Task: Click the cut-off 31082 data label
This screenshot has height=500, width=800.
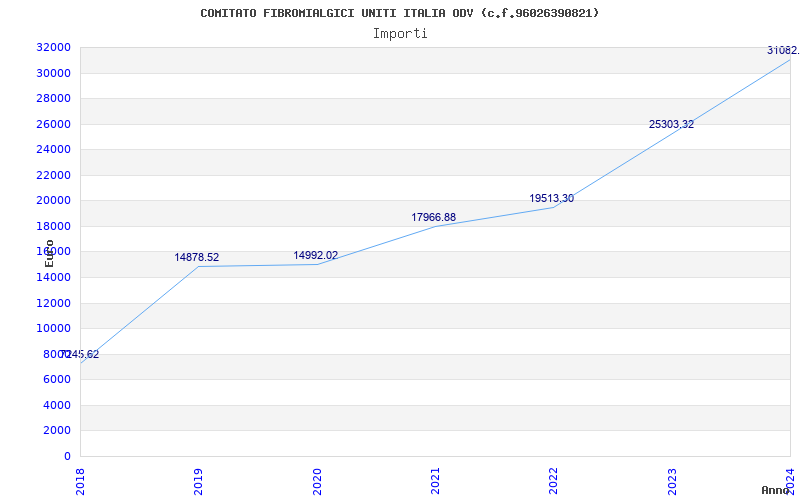Action: (x=783, y=50)
